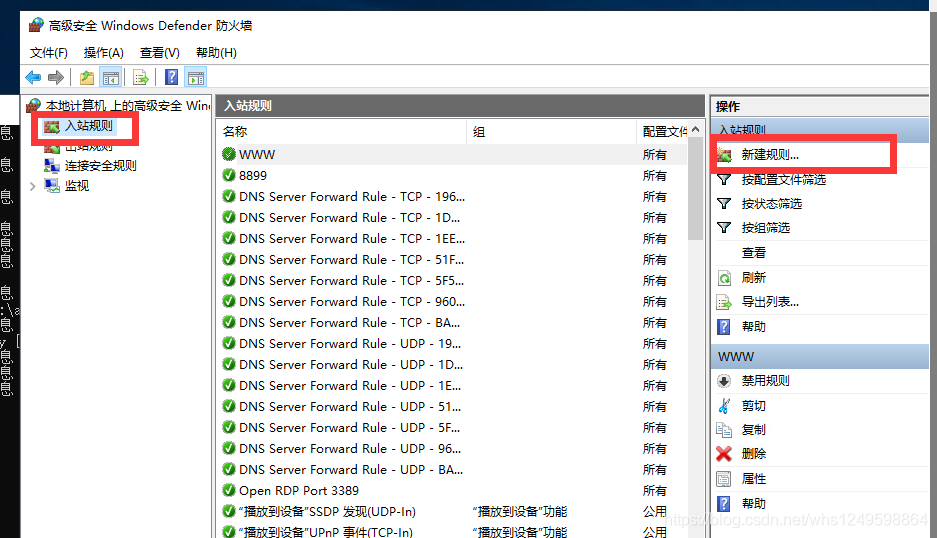Sort by the 组 column header
Screen dimensions: 937x538
pyautogui.click(x=552, y=132)
